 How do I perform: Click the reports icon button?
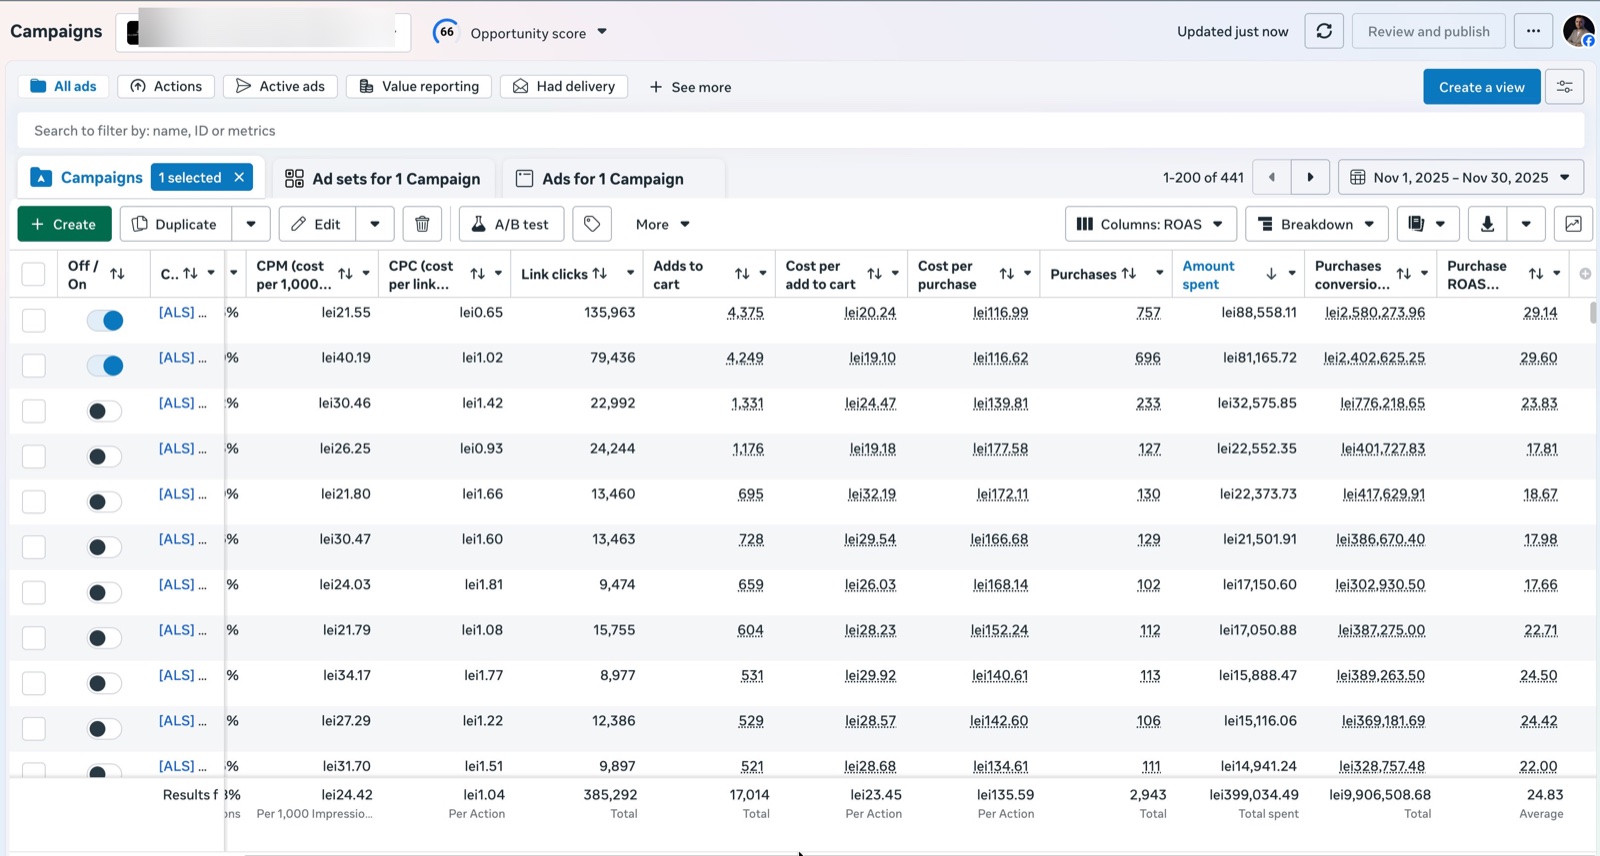[1426, 224]
